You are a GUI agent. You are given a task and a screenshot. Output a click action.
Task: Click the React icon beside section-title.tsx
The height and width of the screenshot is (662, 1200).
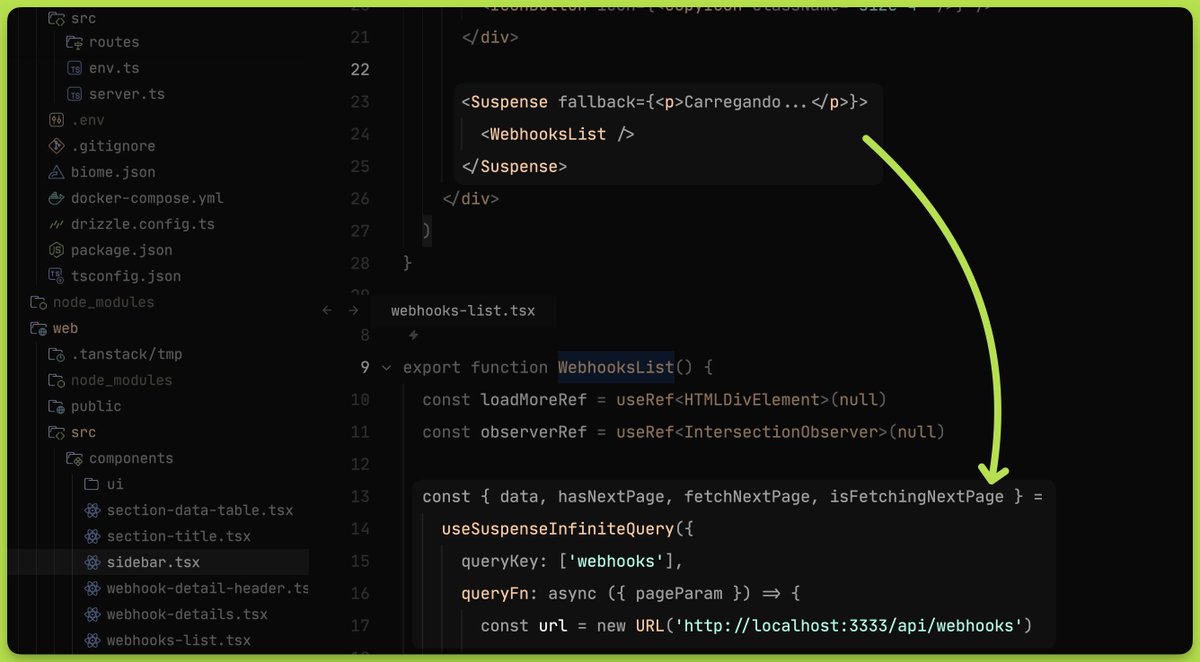pos(93,536)
